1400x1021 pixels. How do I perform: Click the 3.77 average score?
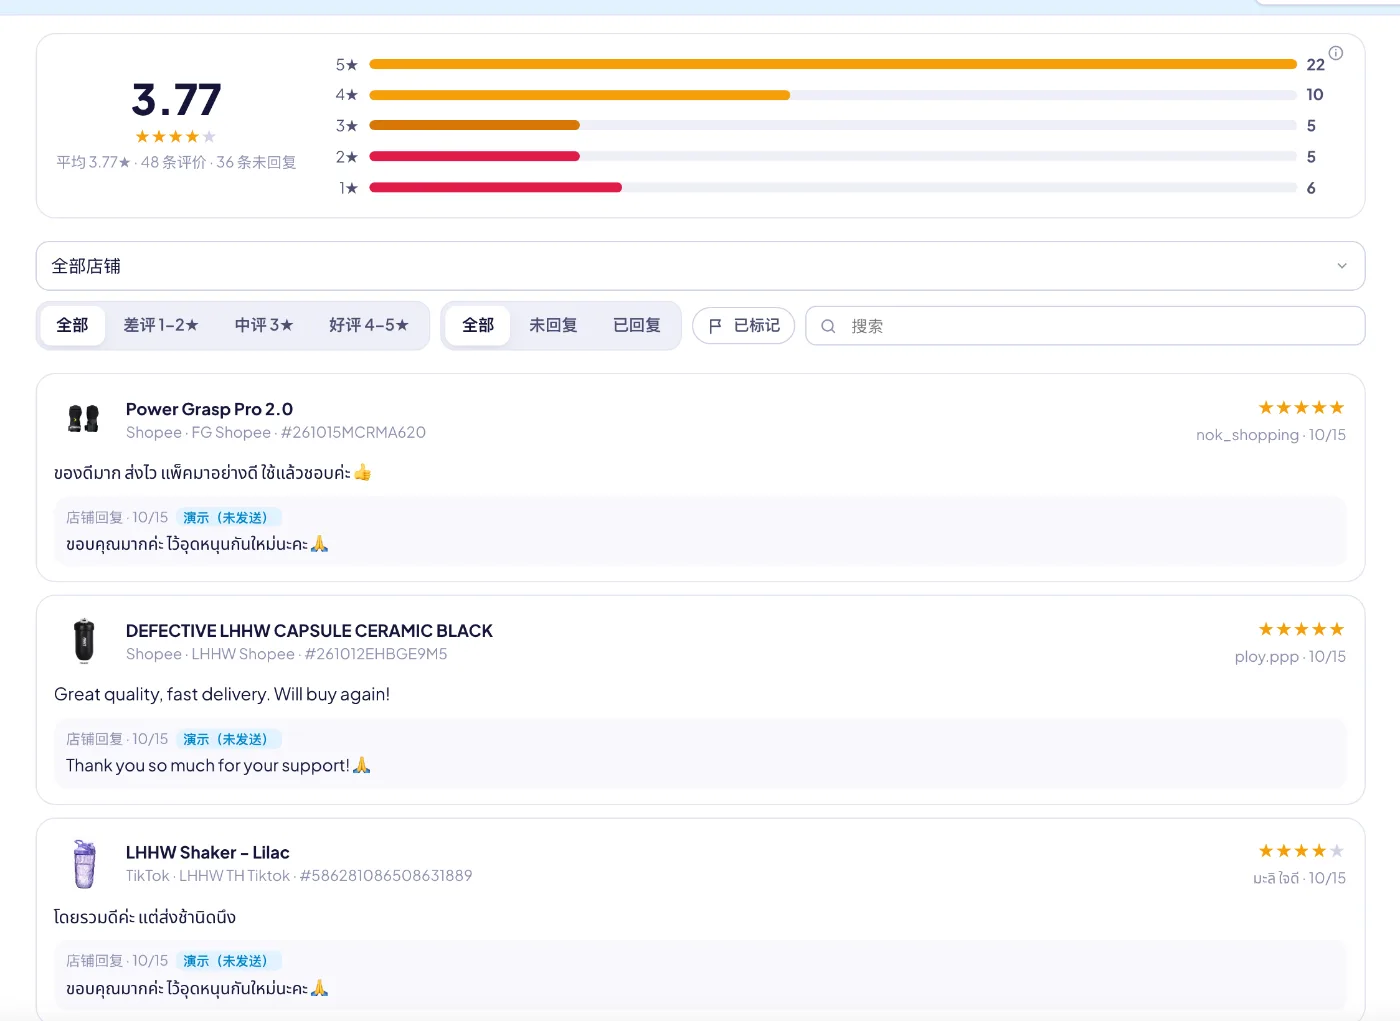176,100
